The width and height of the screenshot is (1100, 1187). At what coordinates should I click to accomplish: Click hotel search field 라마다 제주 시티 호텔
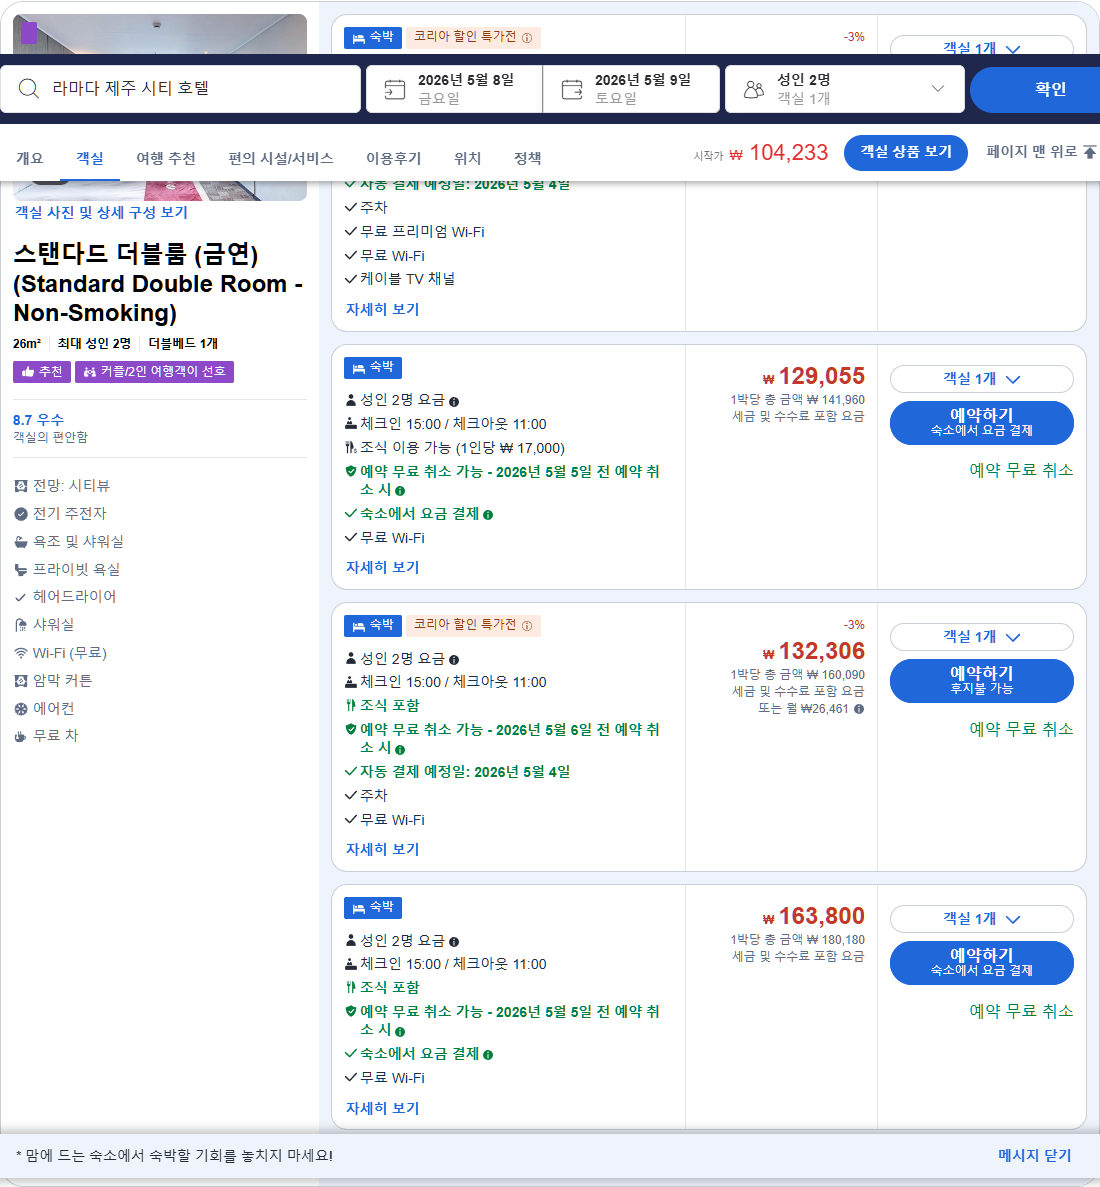point(181,89)
